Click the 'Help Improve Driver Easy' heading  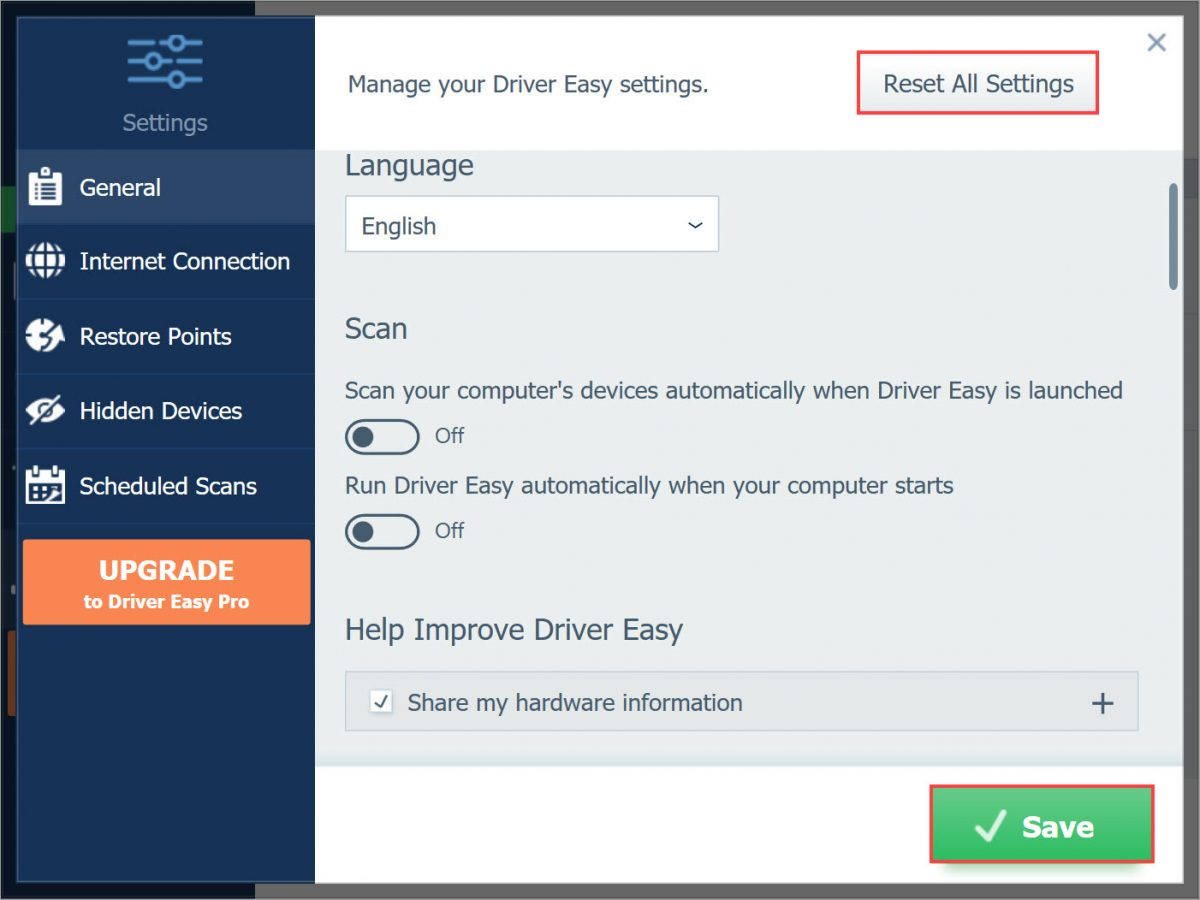pyautogui.click(x=514, y=630)
